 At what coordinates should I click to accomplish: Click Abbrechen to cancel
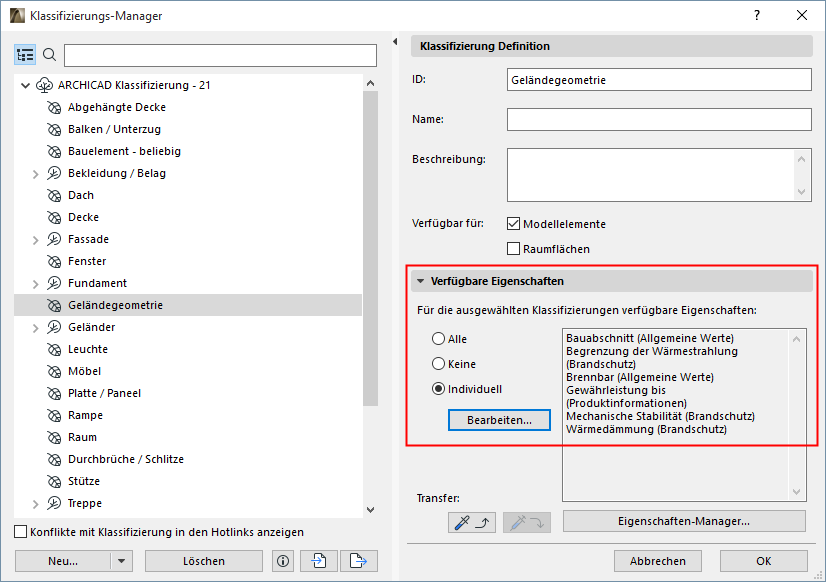pos(657,561)
